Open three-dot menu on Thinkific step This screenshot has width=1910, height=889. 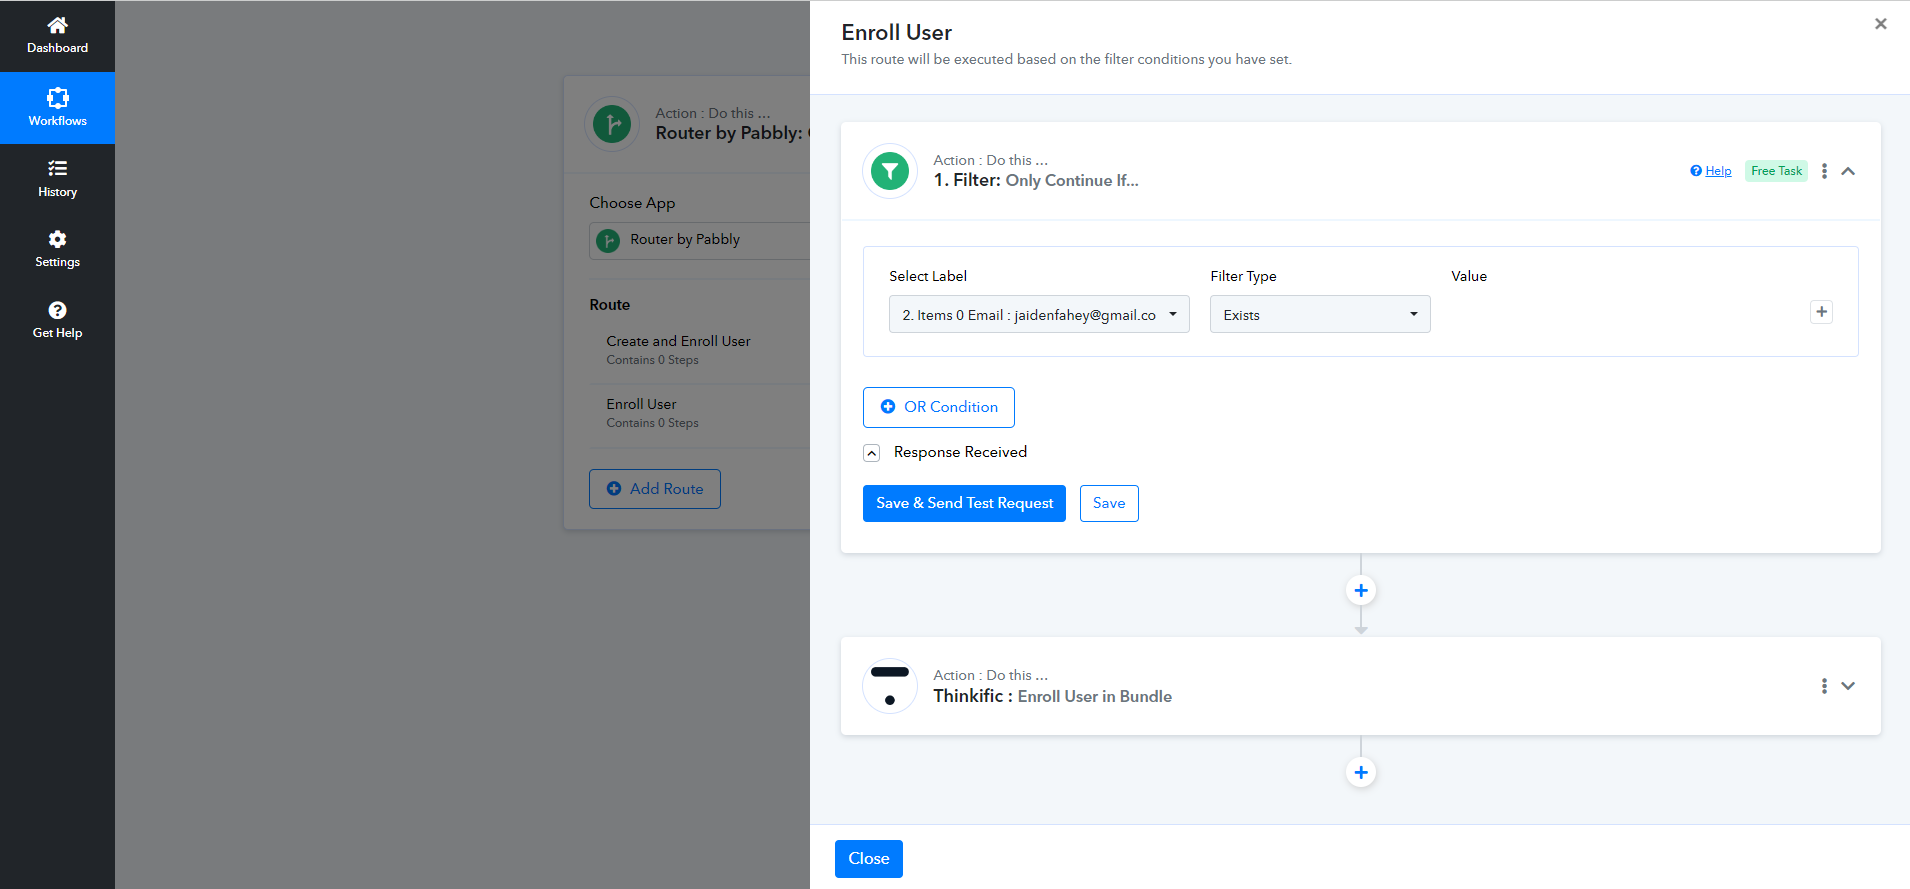[1824, 686]
